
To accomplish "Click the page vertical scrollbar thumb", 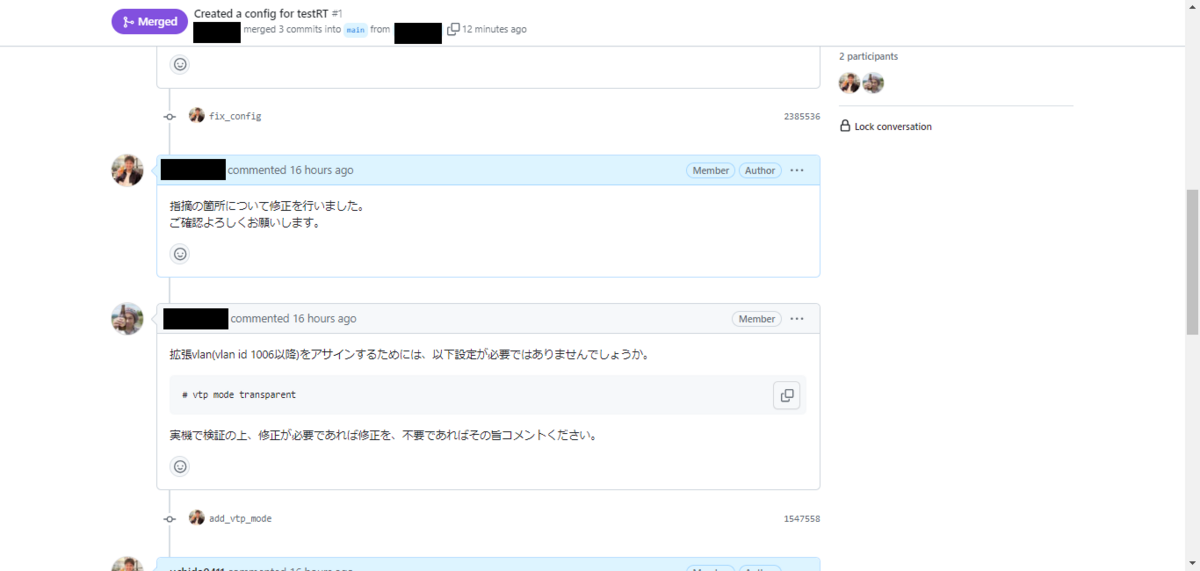I will (1192, 261).
